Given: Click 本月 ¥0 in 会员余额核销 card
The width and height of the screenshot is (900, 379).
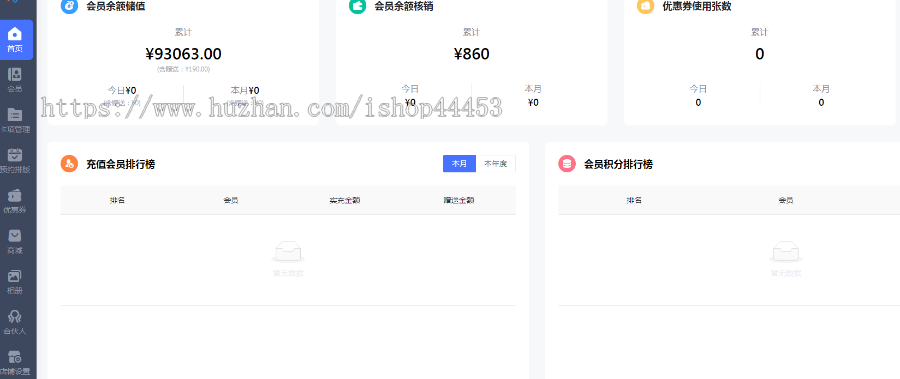Looking at the screenshot, I should (533, 103).
